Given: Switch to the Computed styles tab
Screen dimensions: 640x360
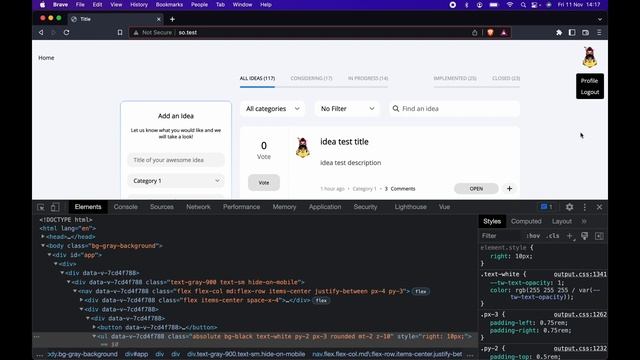Looking at the screenshot, I should (x=526, y=221).
